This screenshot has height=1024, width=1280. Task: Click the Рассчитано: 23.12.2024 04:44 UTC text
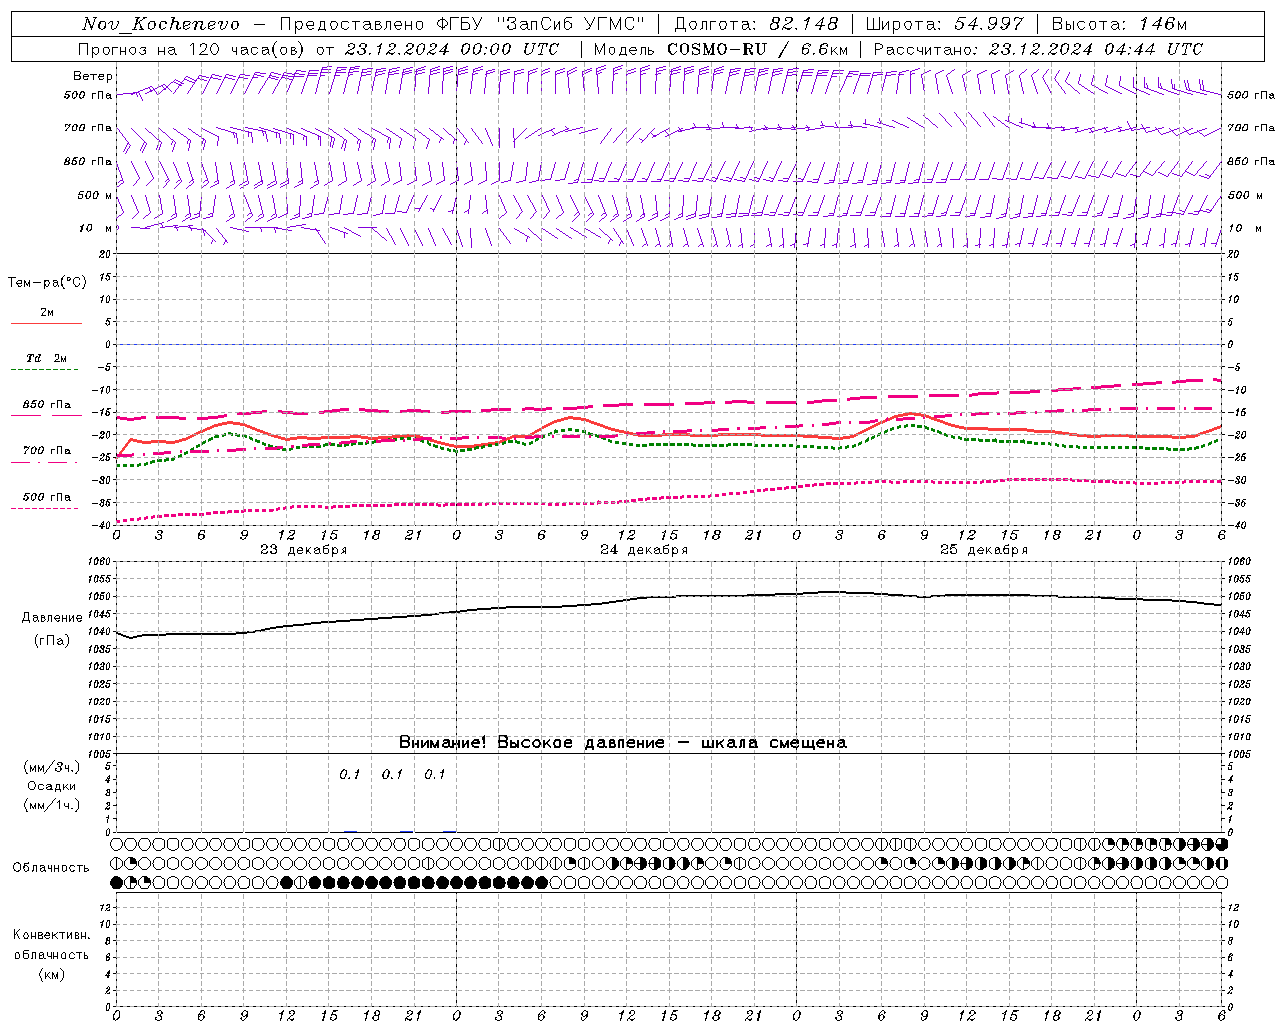[1038, 49]
